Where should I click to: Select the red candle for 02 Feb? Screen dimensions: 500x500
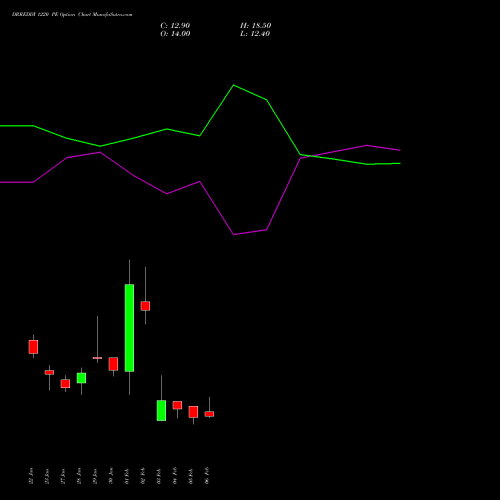pyautogui.click(x=145, y=306)
